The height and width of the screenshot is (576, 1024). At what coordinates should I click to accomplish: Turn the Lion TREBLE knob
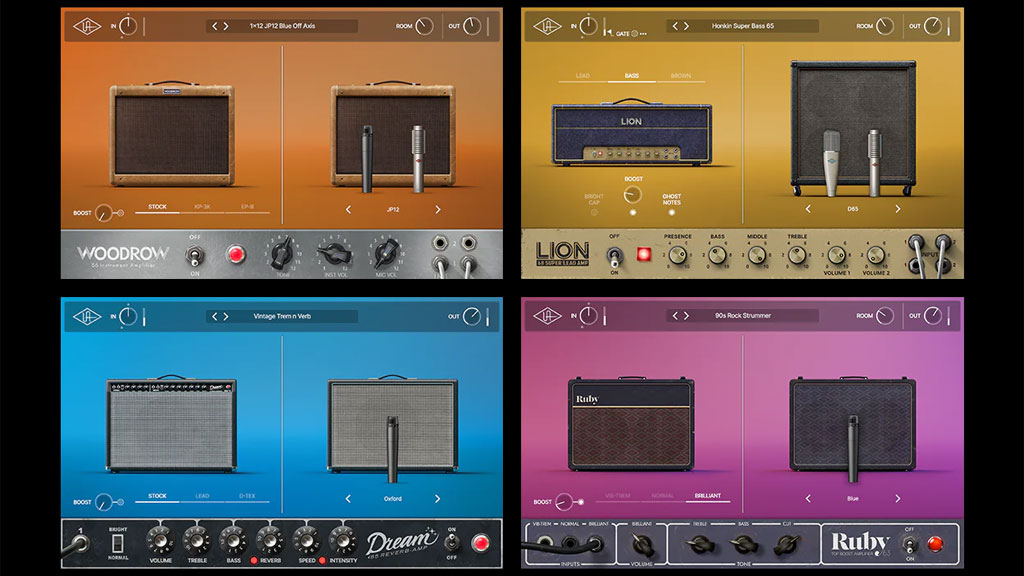(x=797, y=255)
